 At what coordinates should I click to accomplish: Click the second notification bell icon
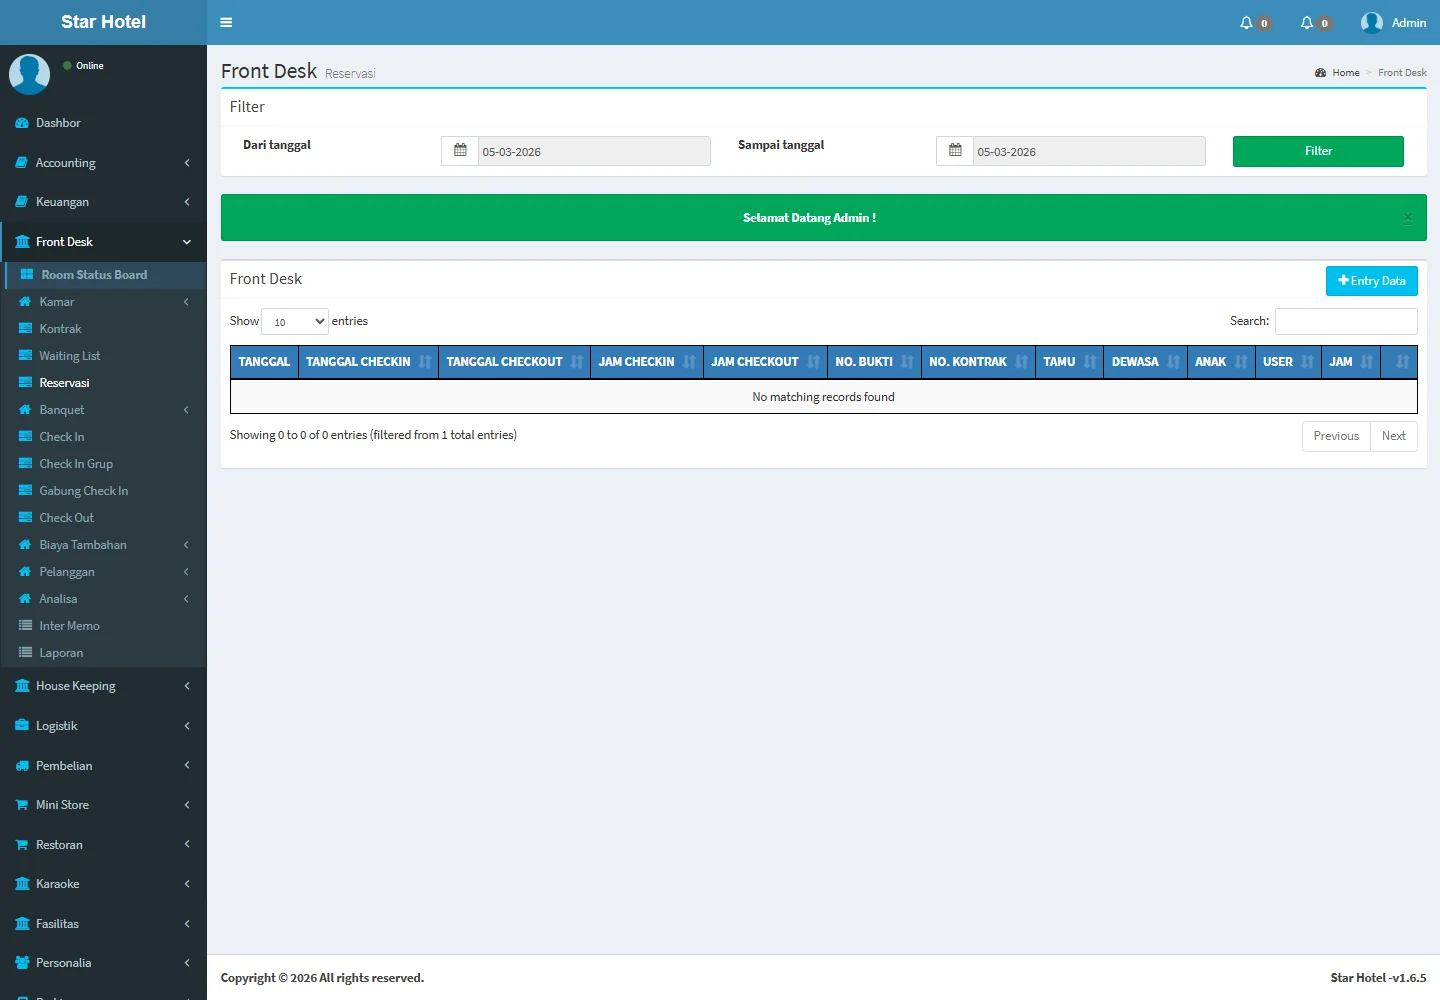coord(1306,22)
